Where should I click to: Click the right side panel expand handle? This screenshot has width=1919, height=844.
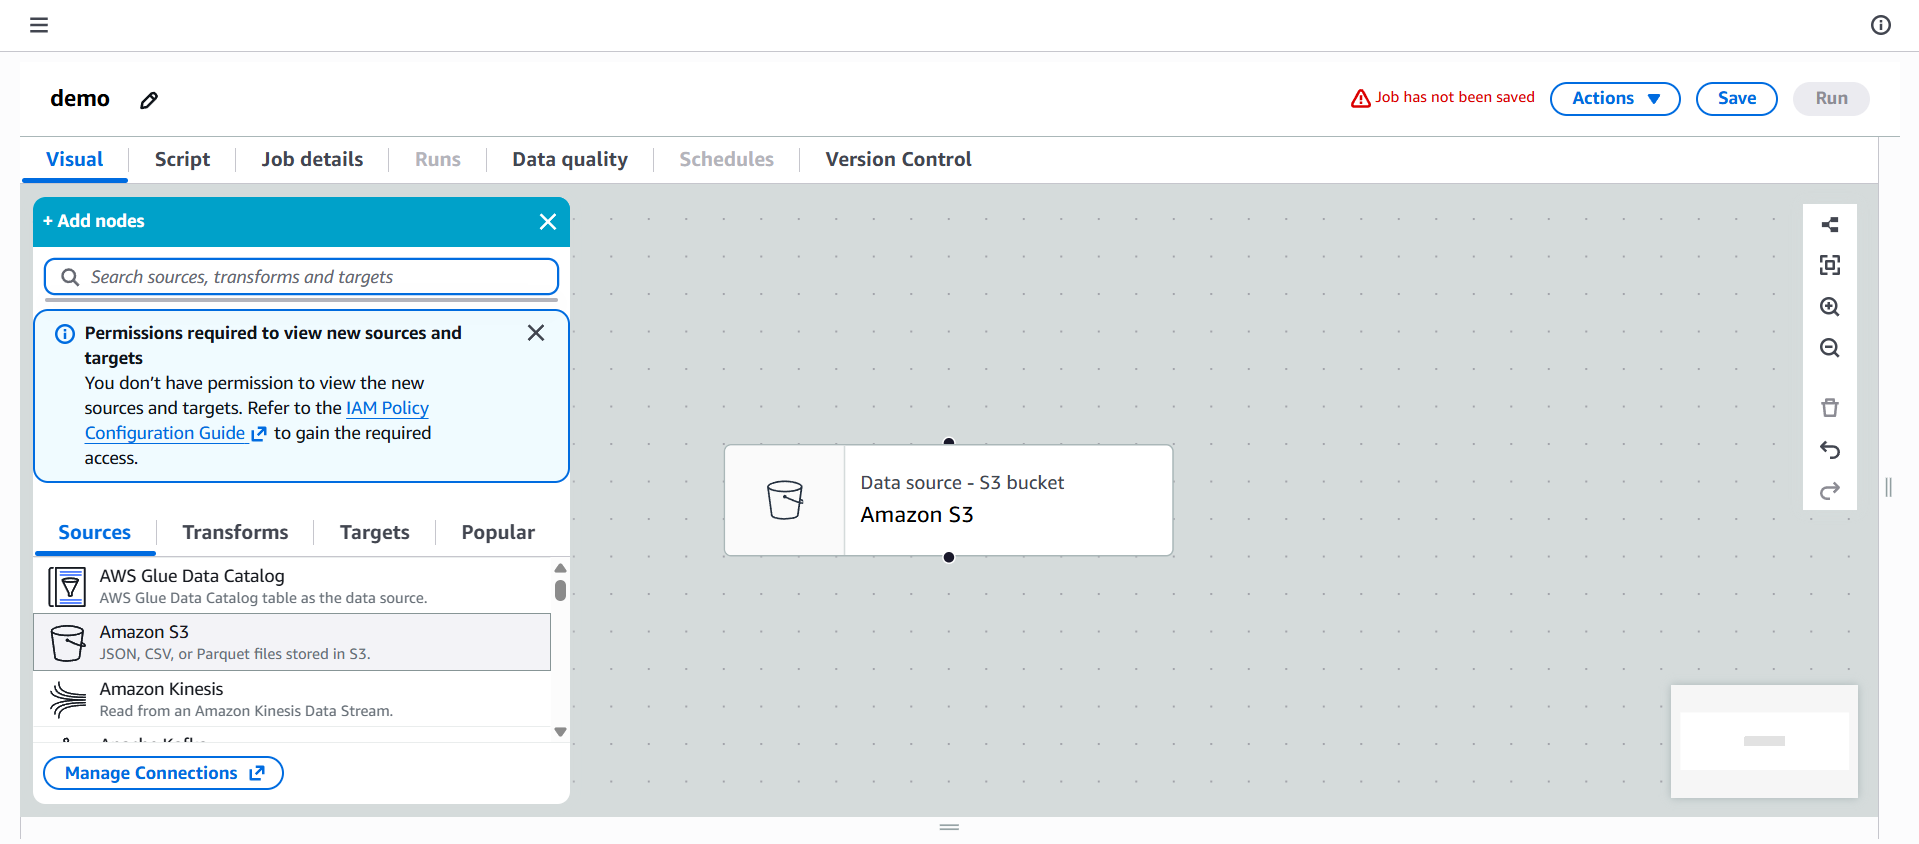point(1889,487)
